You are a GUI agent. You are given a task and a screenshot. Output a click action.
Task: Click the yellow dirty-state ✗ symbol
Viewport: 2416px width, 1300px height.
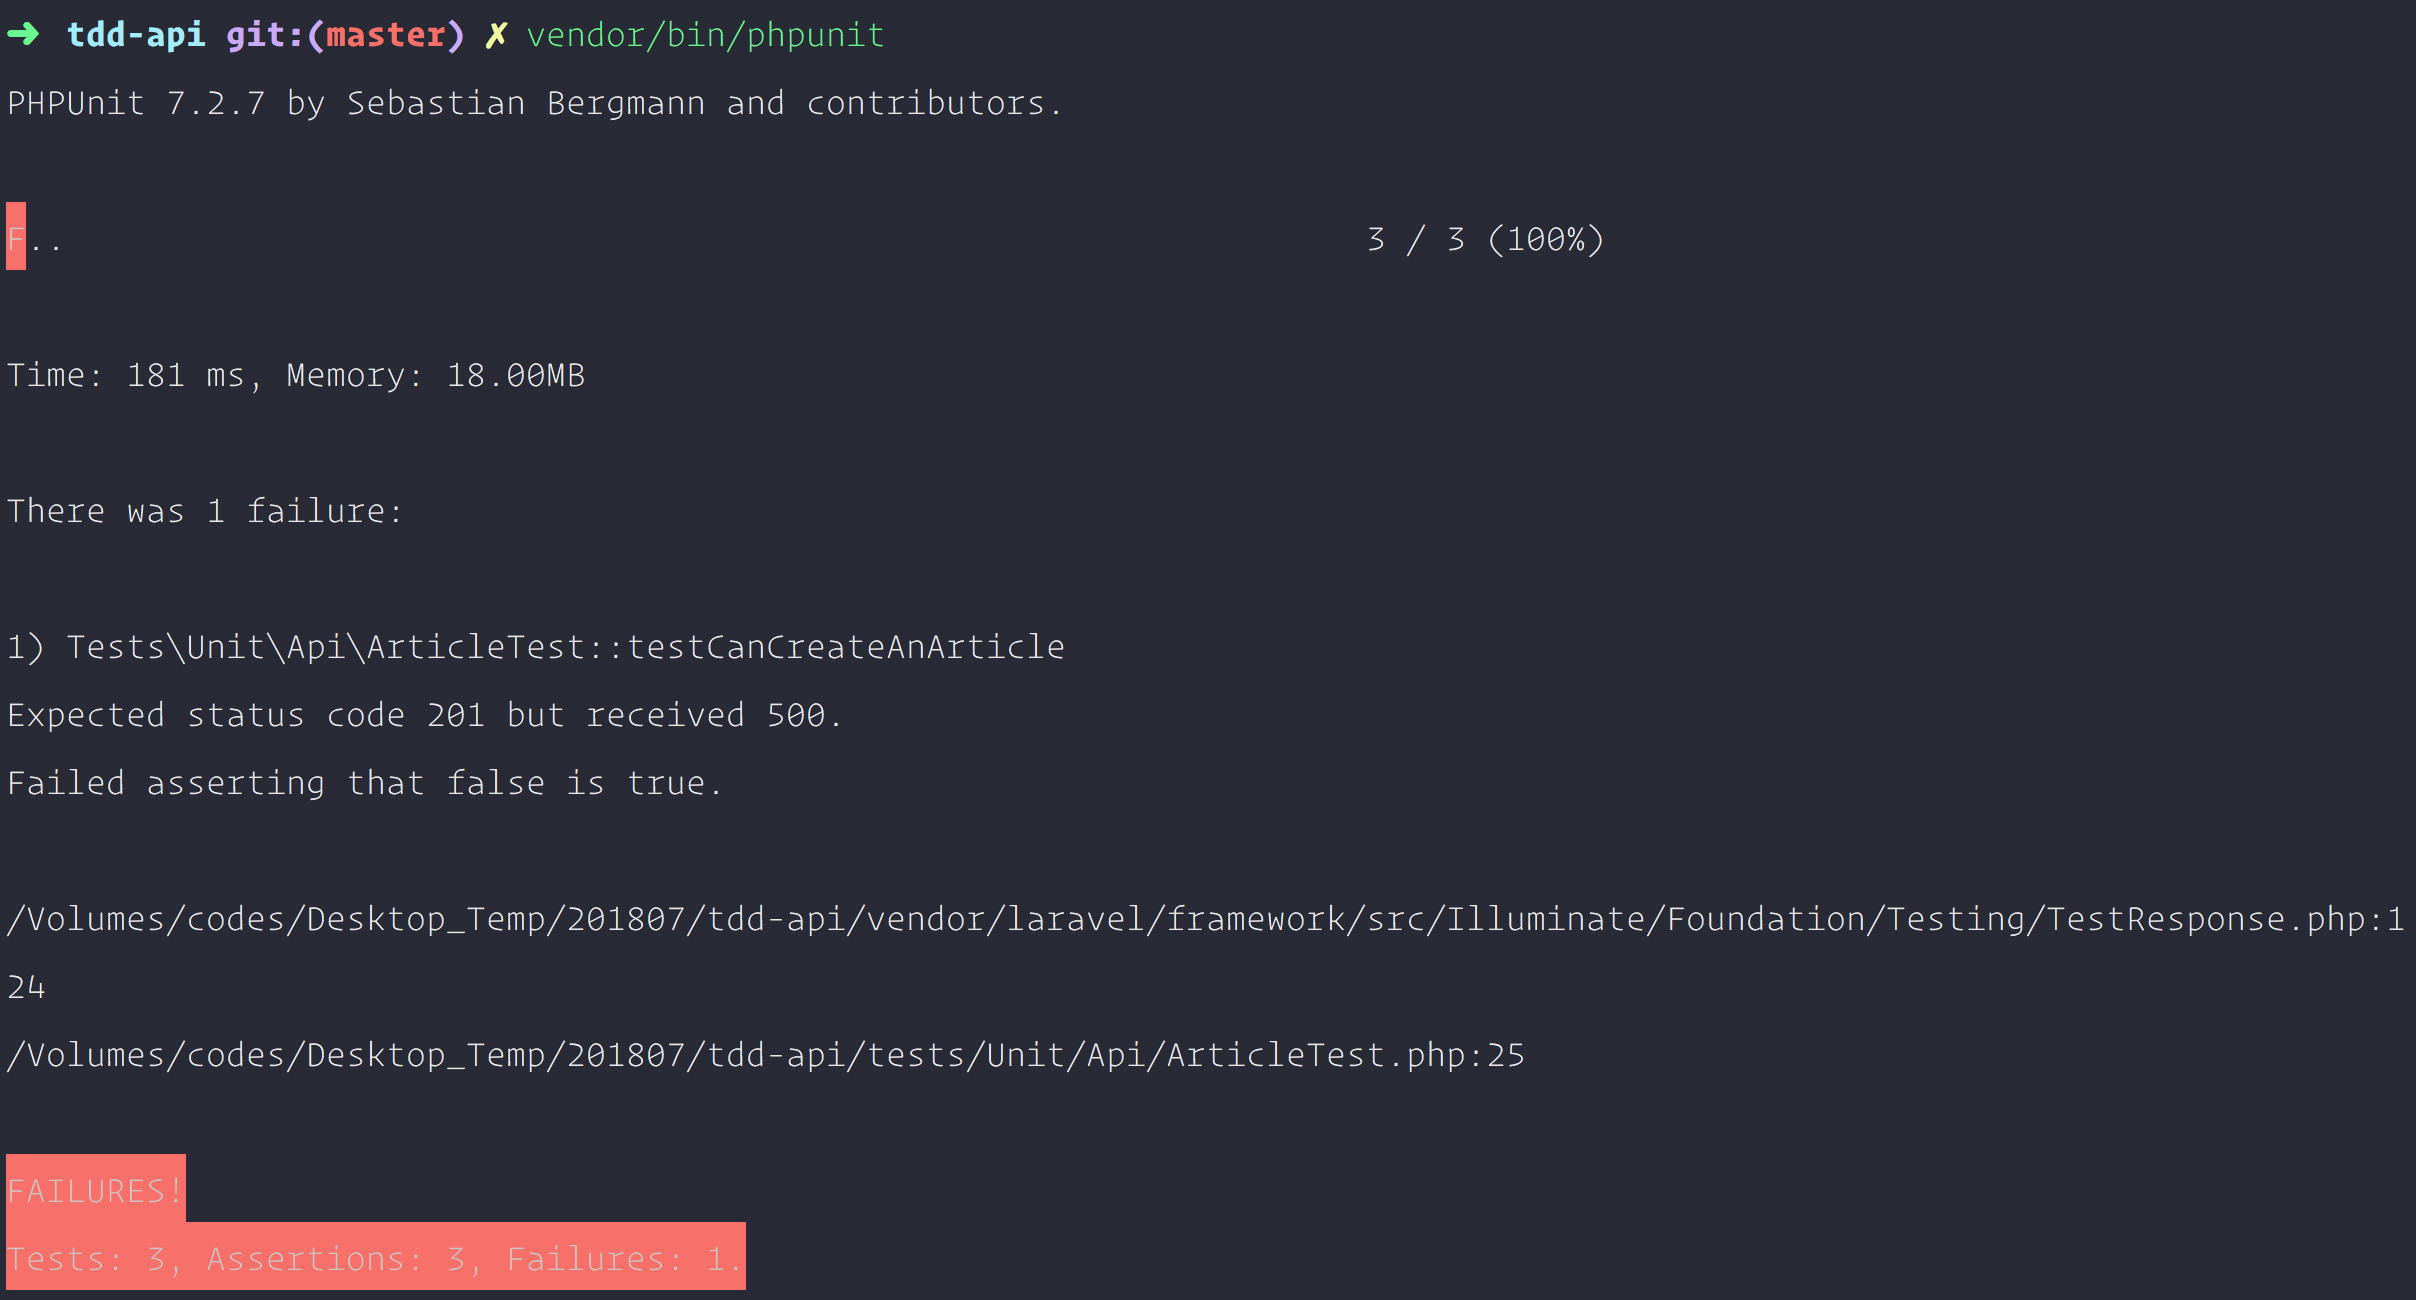495,36
